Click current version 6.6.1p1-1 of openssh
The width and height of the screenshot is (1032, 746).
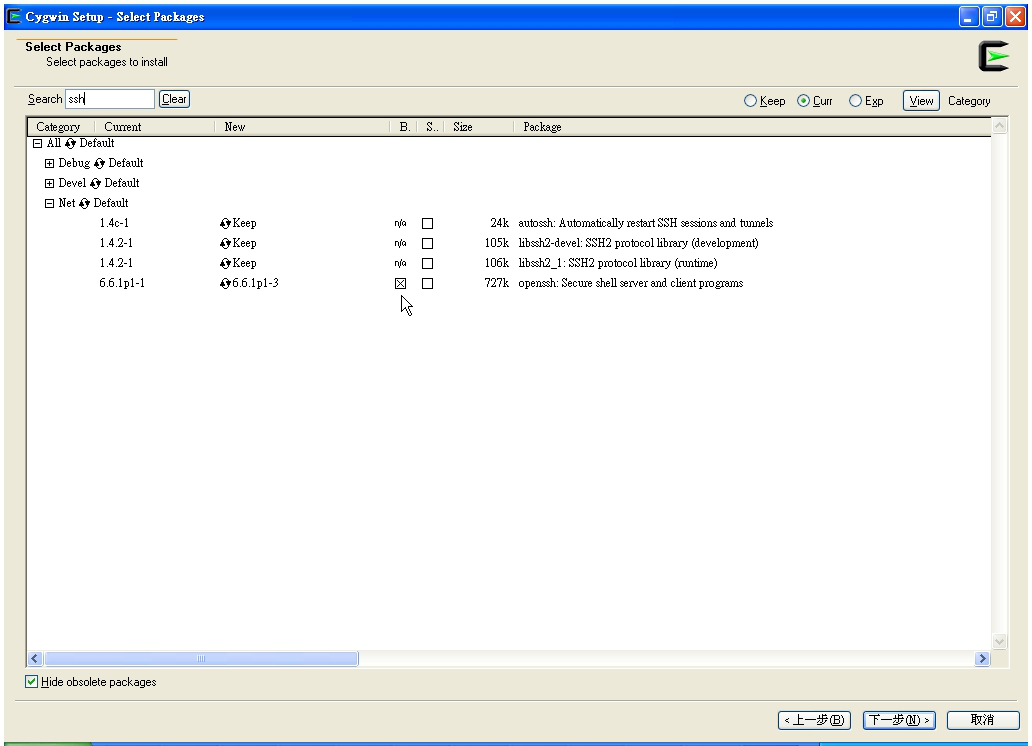(122, 283)
